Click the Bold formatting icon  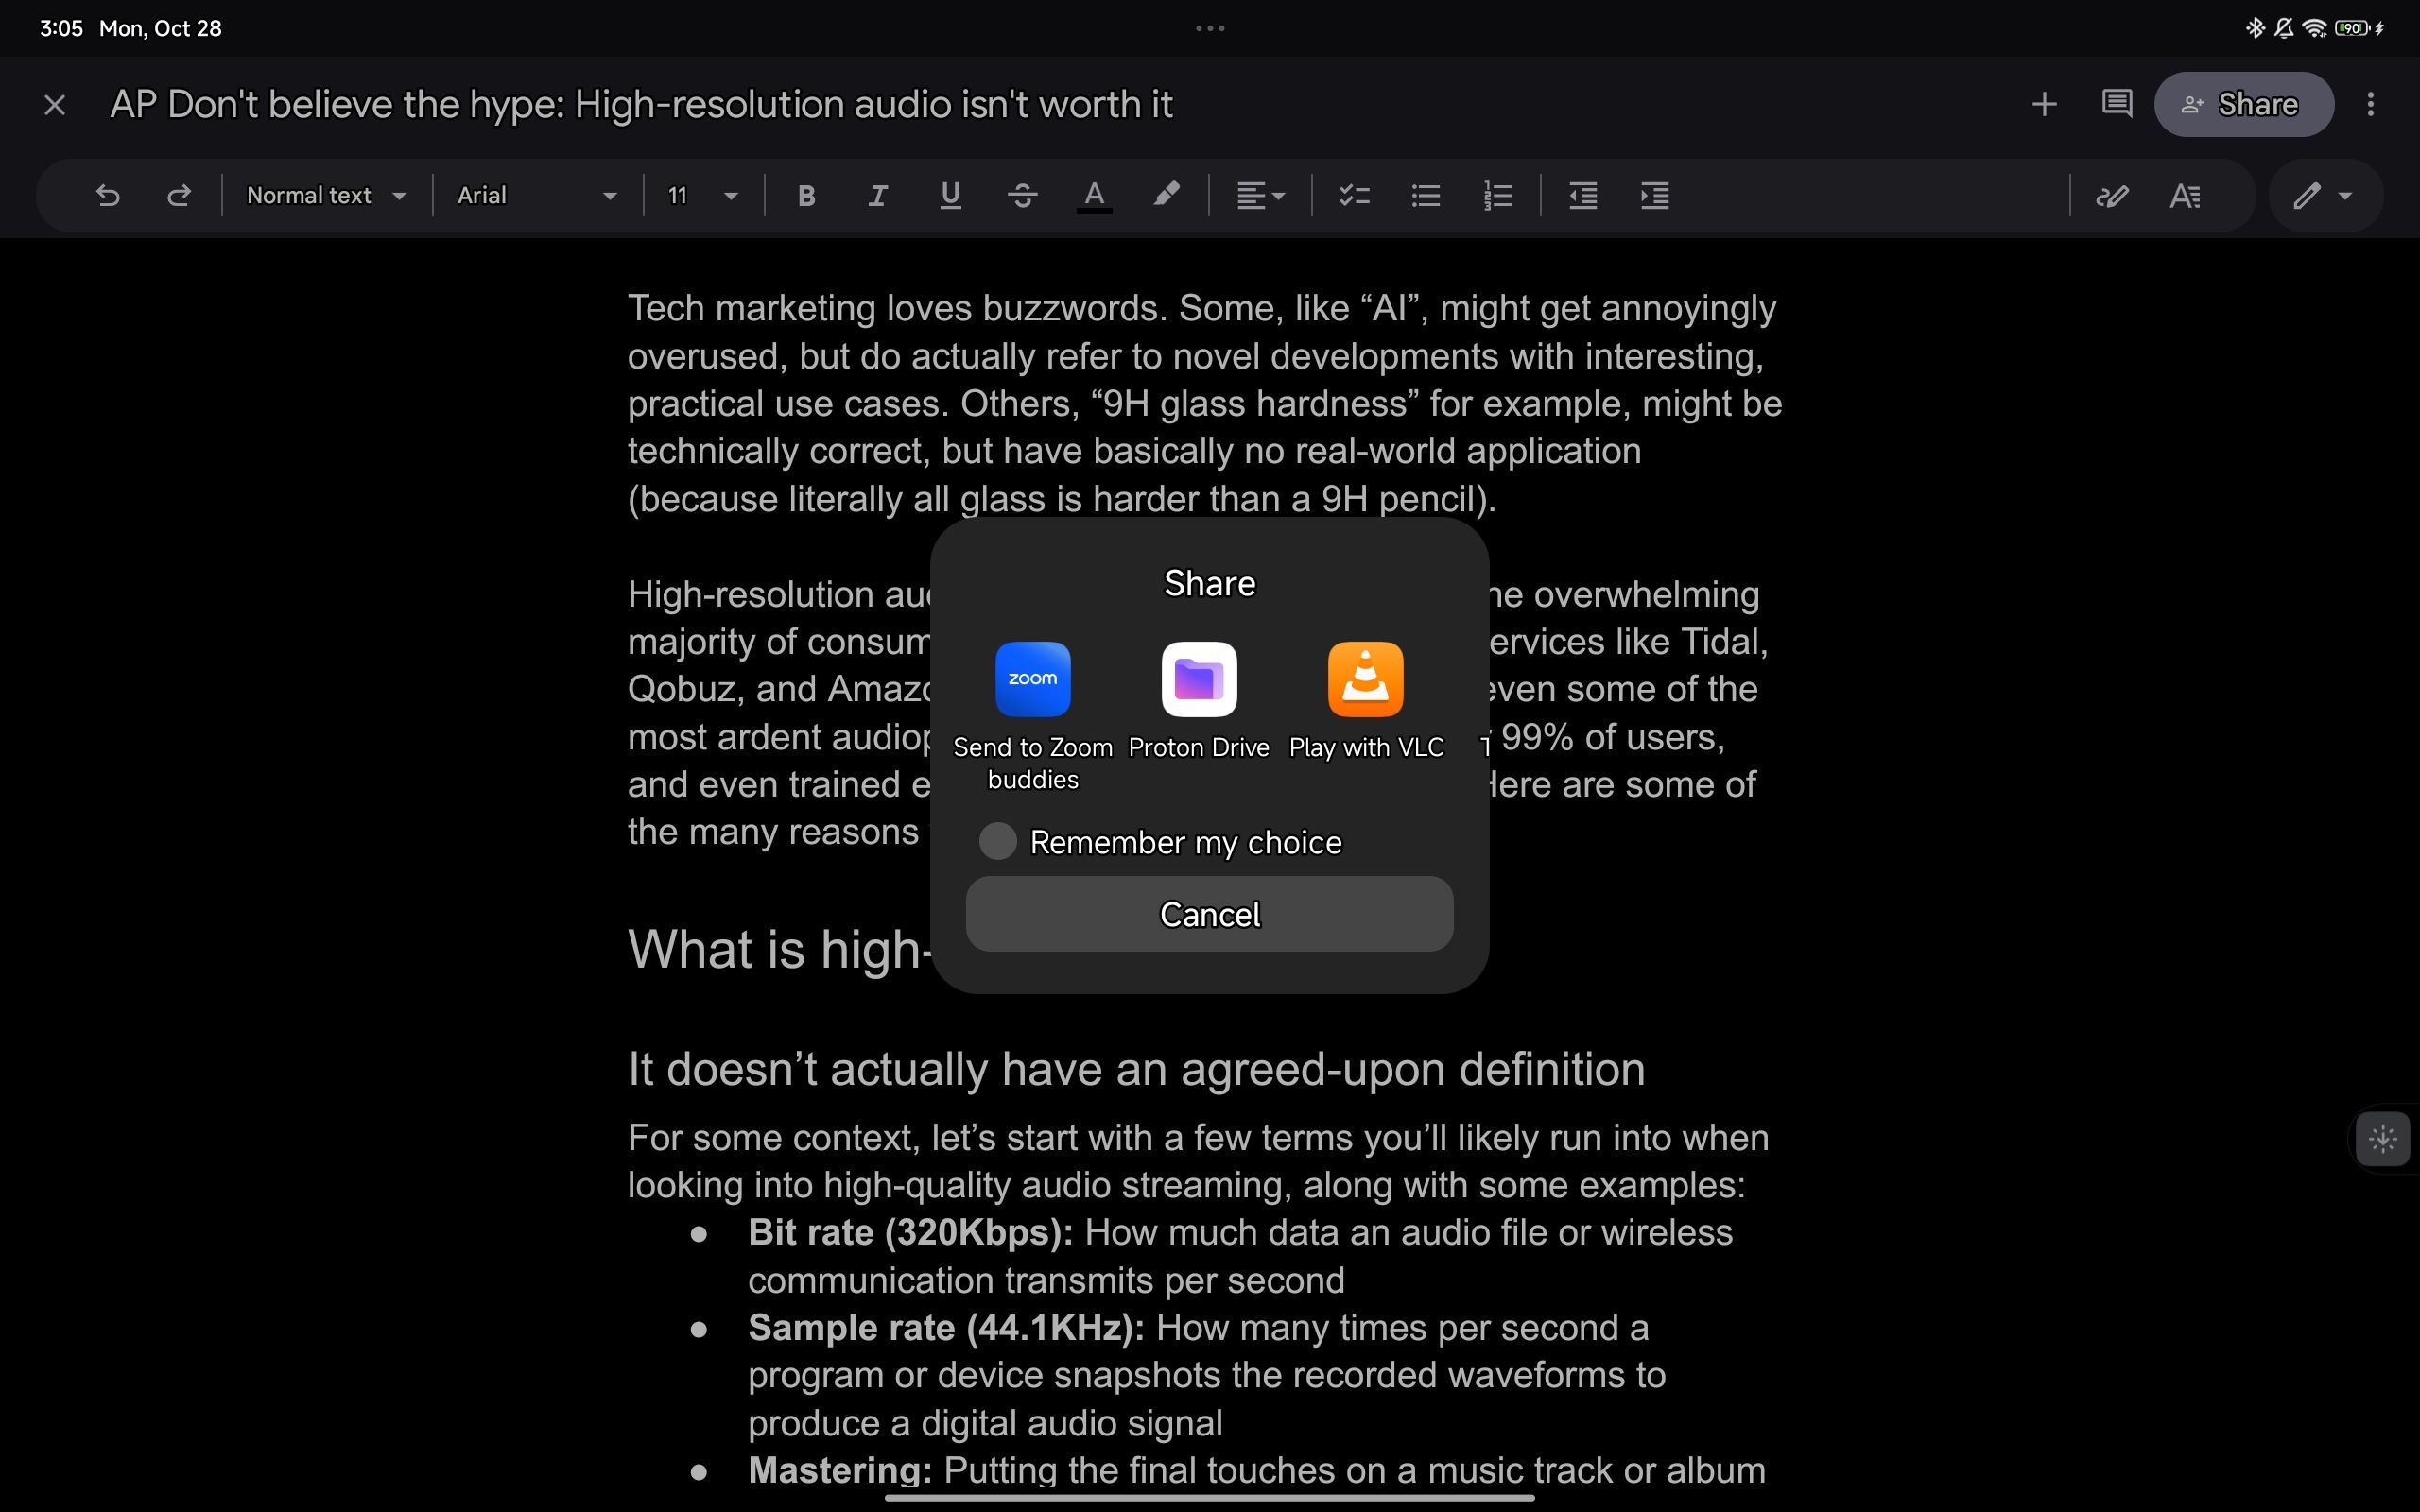(x=804, y=194)
